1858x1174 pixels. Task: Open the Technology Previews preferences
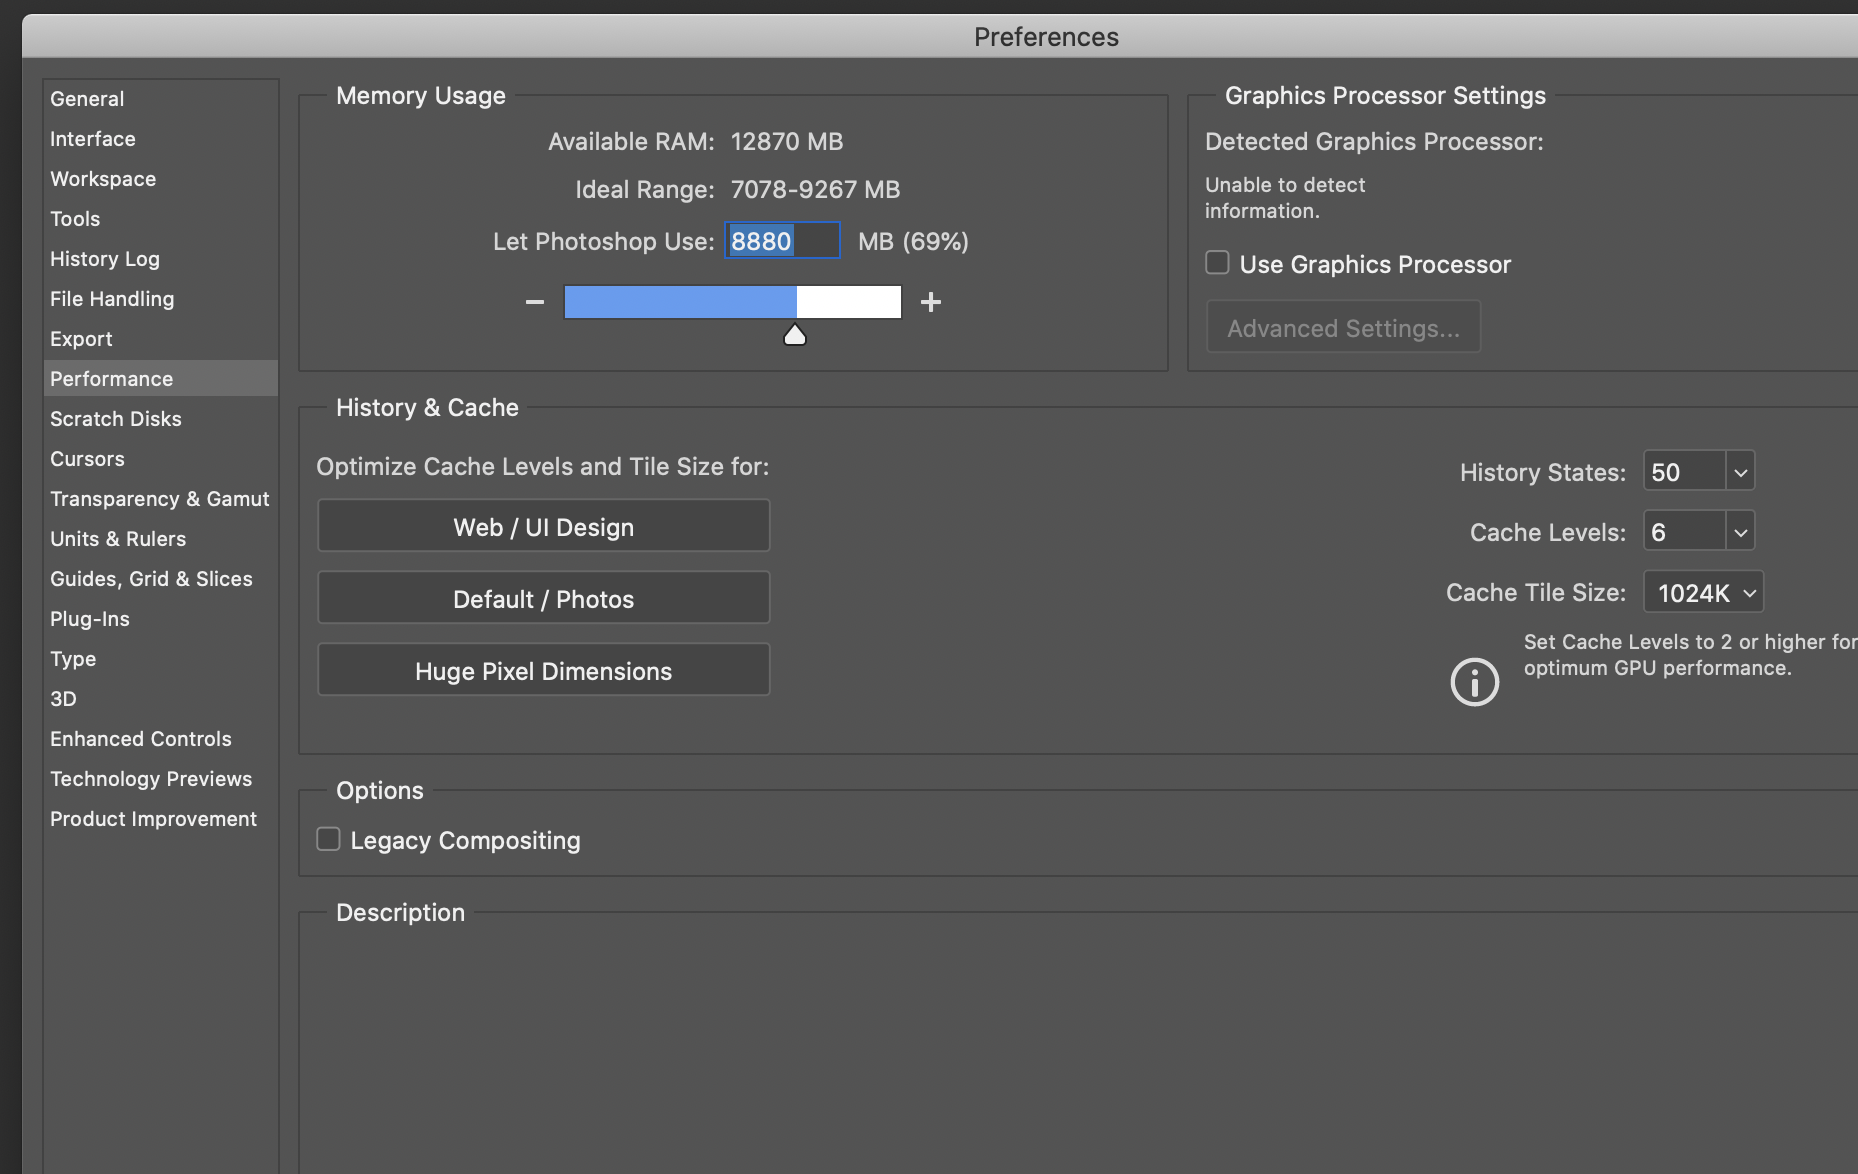[x=151, y=779]
